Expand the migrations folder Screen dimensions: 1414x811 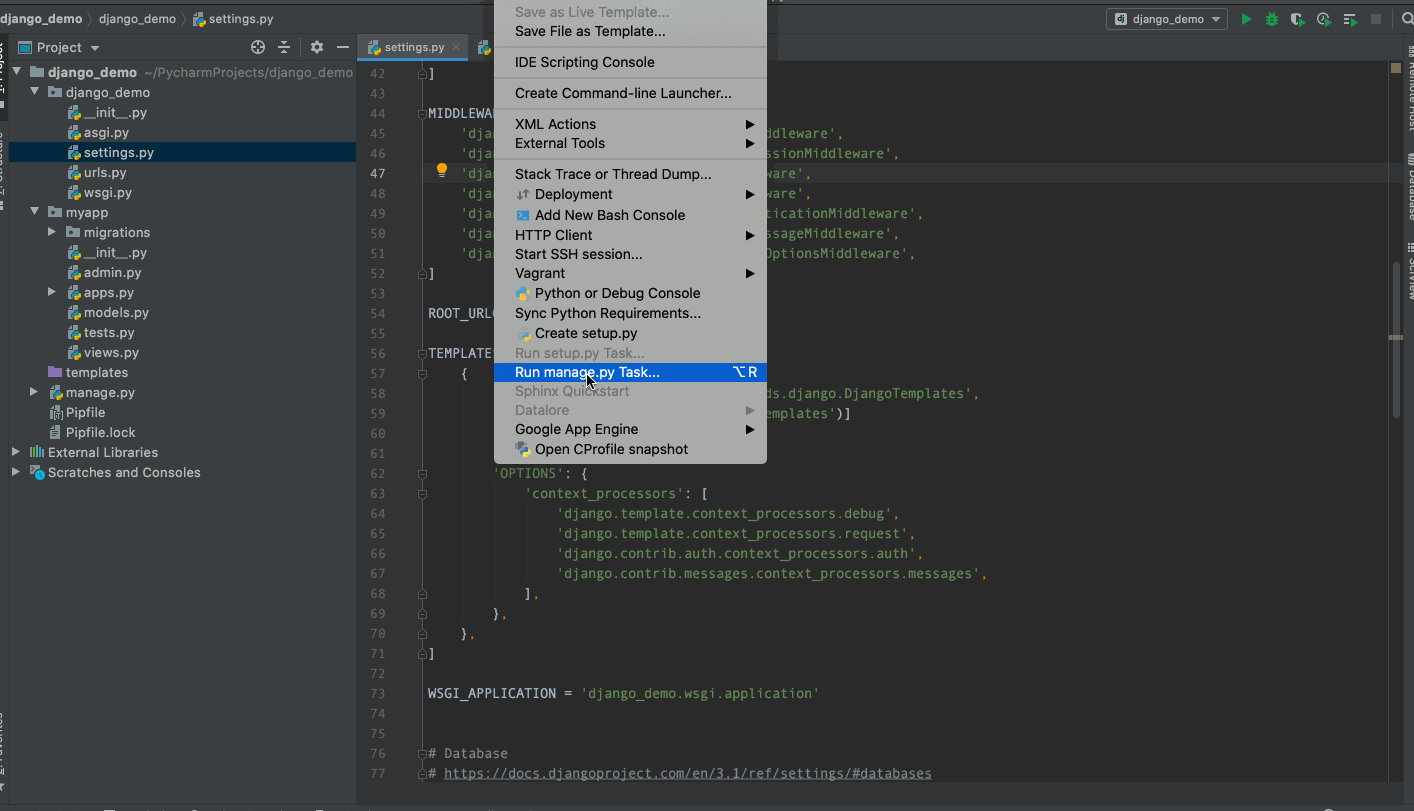(x=52, y=232)
